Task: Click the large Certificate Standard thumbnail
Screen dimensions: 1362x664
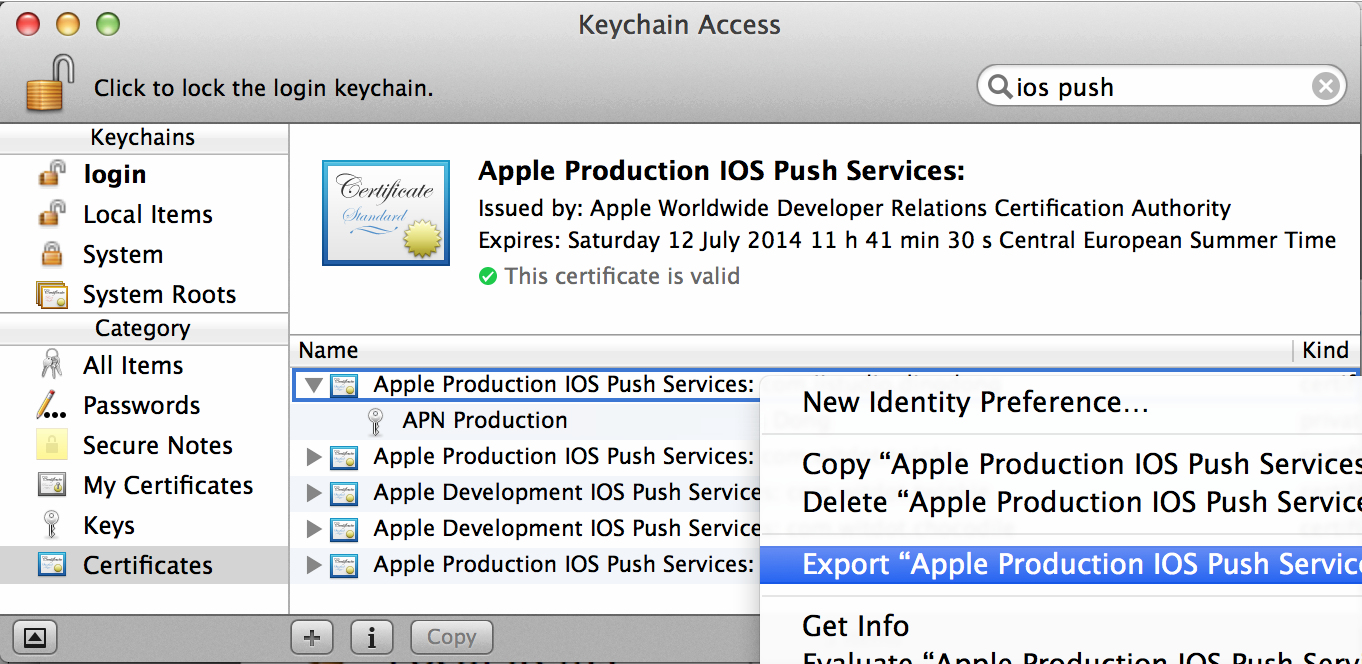Action: [x=386, y=213]
